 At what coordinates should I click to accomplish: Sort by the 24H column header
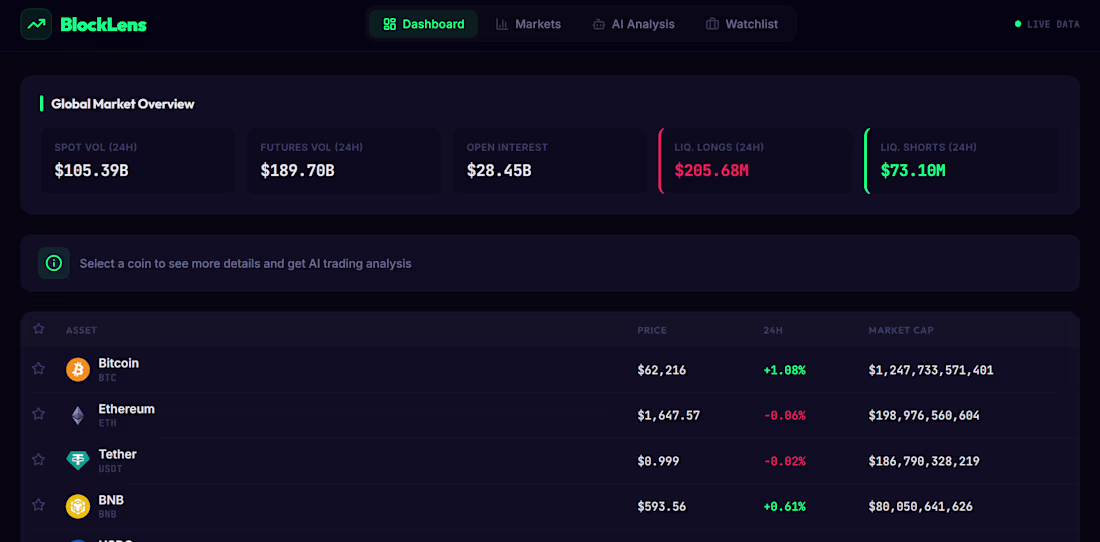pos(772,330)
